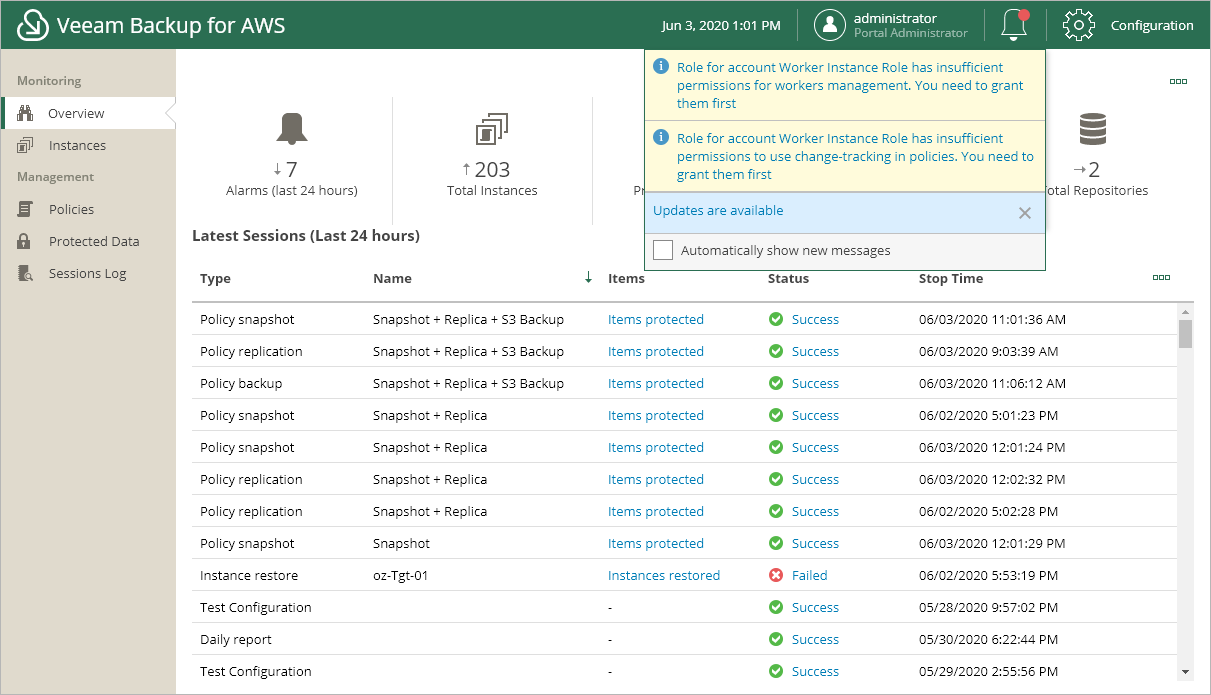
Task: Click the Total Instances icon
Action: (492, 129)
